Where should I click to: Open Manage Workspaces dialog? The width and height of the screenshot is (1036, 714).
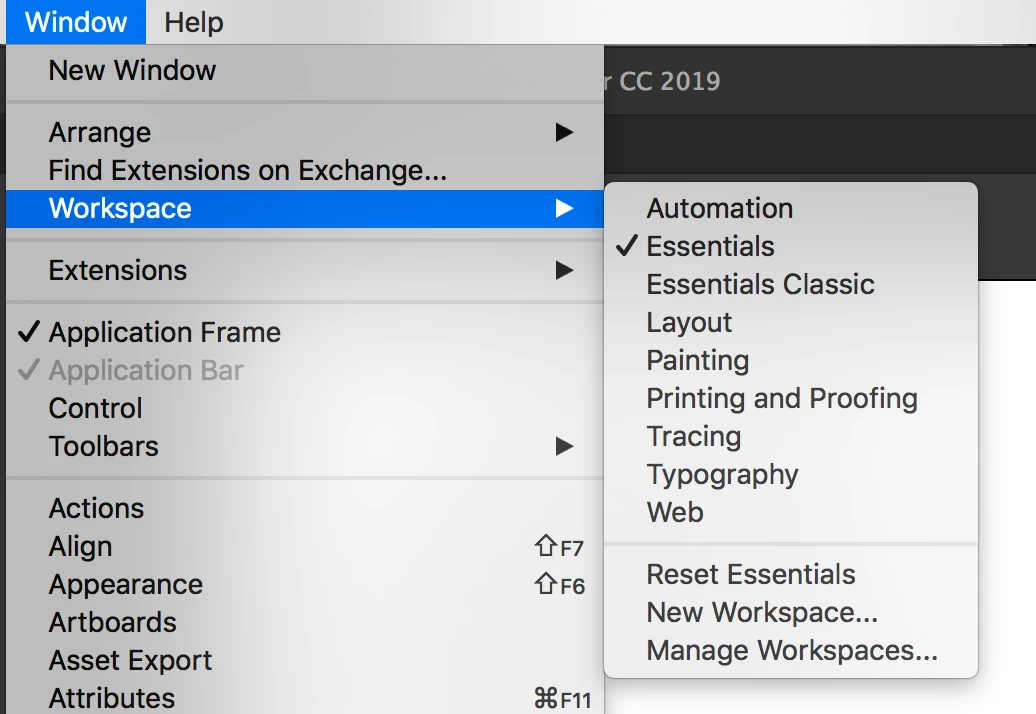click(791, 650)
